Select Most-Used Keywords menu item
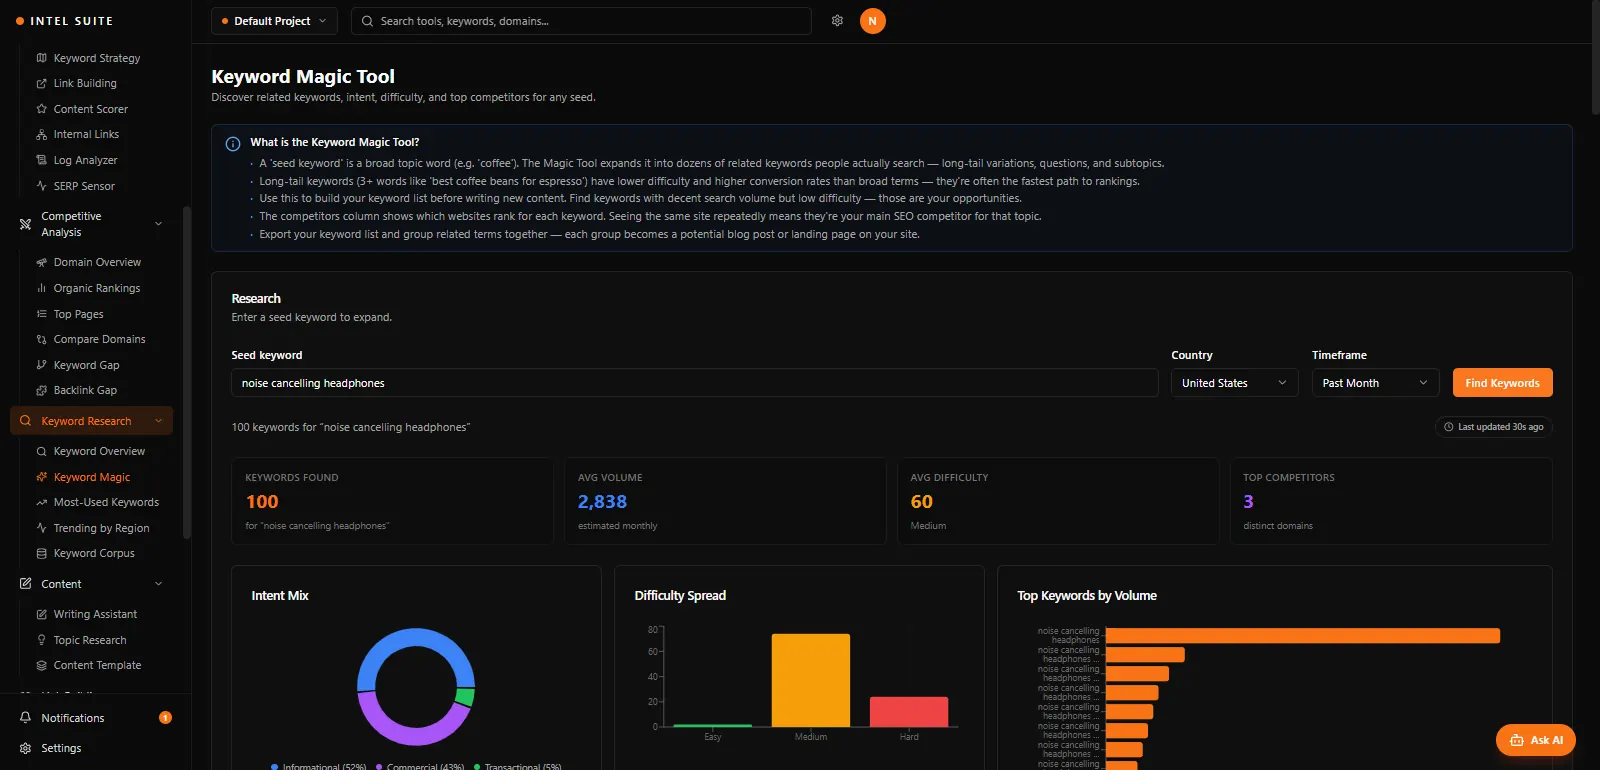The image size is (1600, 770). [106, 502]
